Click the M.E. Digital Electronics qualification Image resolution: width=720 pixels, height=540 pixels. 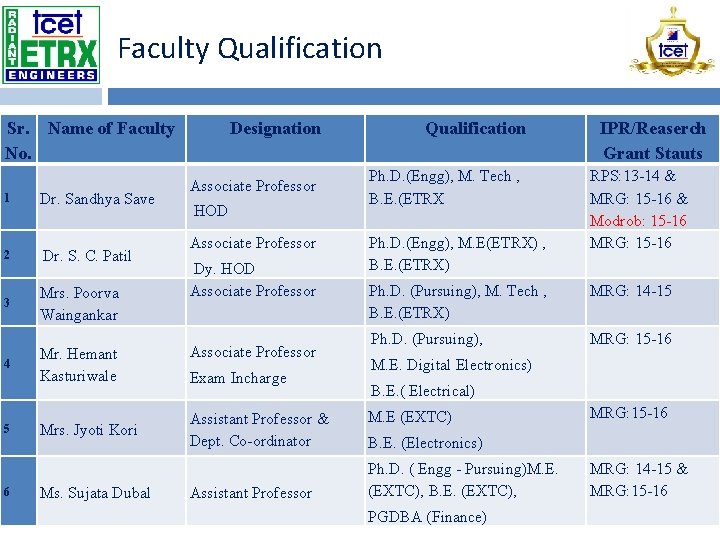click(x=451, y=365)
